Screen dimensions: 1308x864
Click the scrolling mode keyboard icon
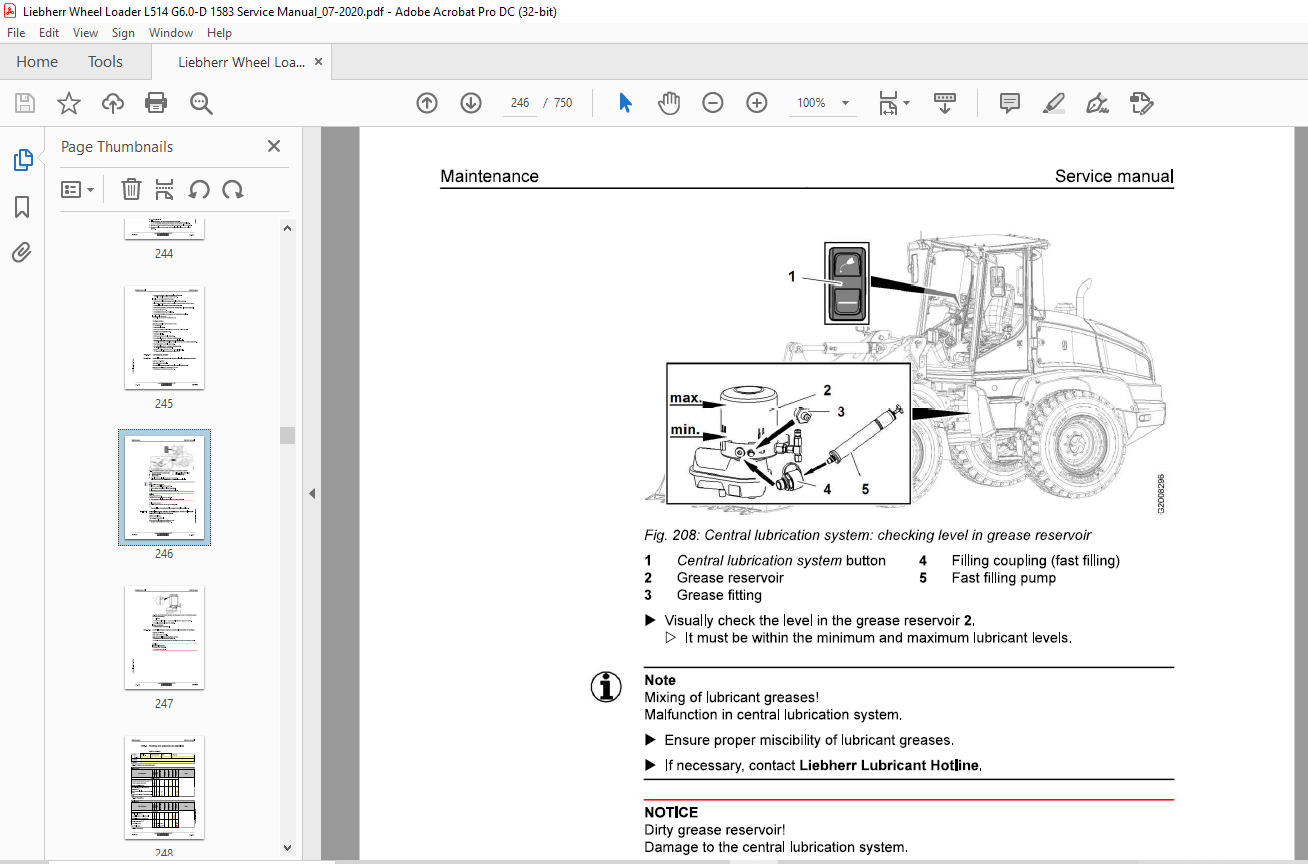pos(945,103)
